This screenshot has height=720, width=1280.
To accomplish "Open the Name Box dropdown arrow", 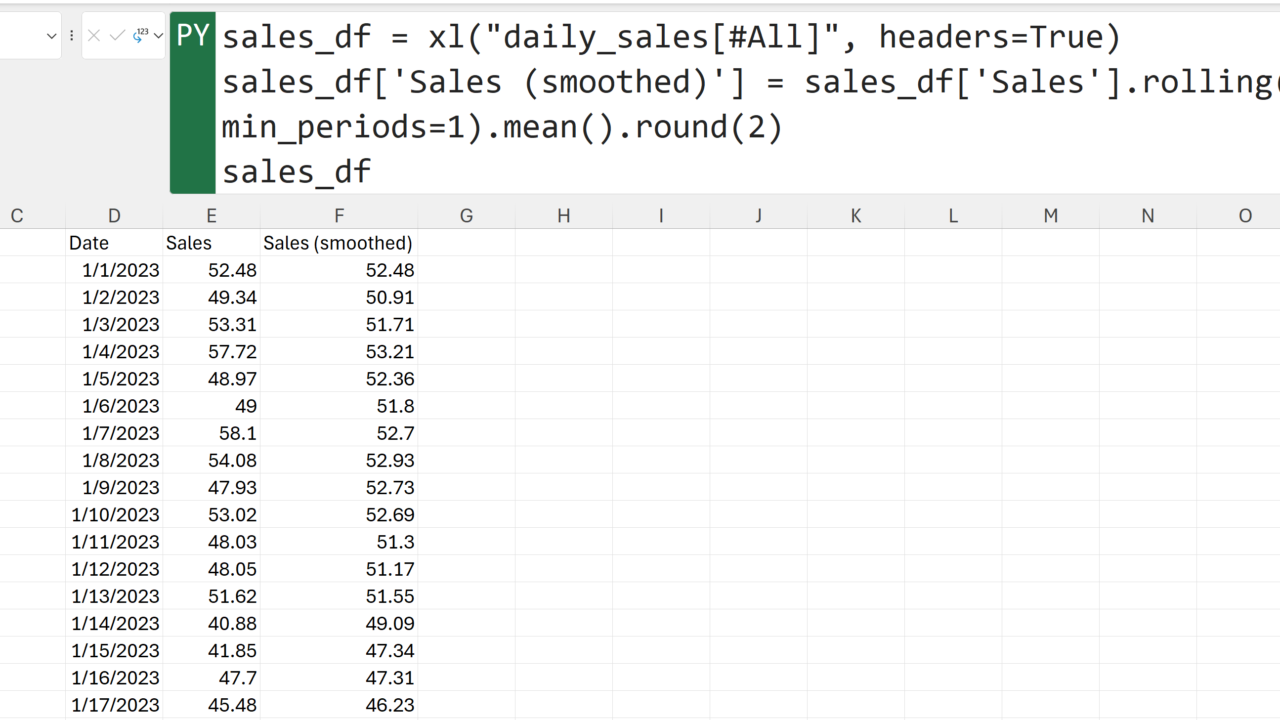I will point(52,36).
